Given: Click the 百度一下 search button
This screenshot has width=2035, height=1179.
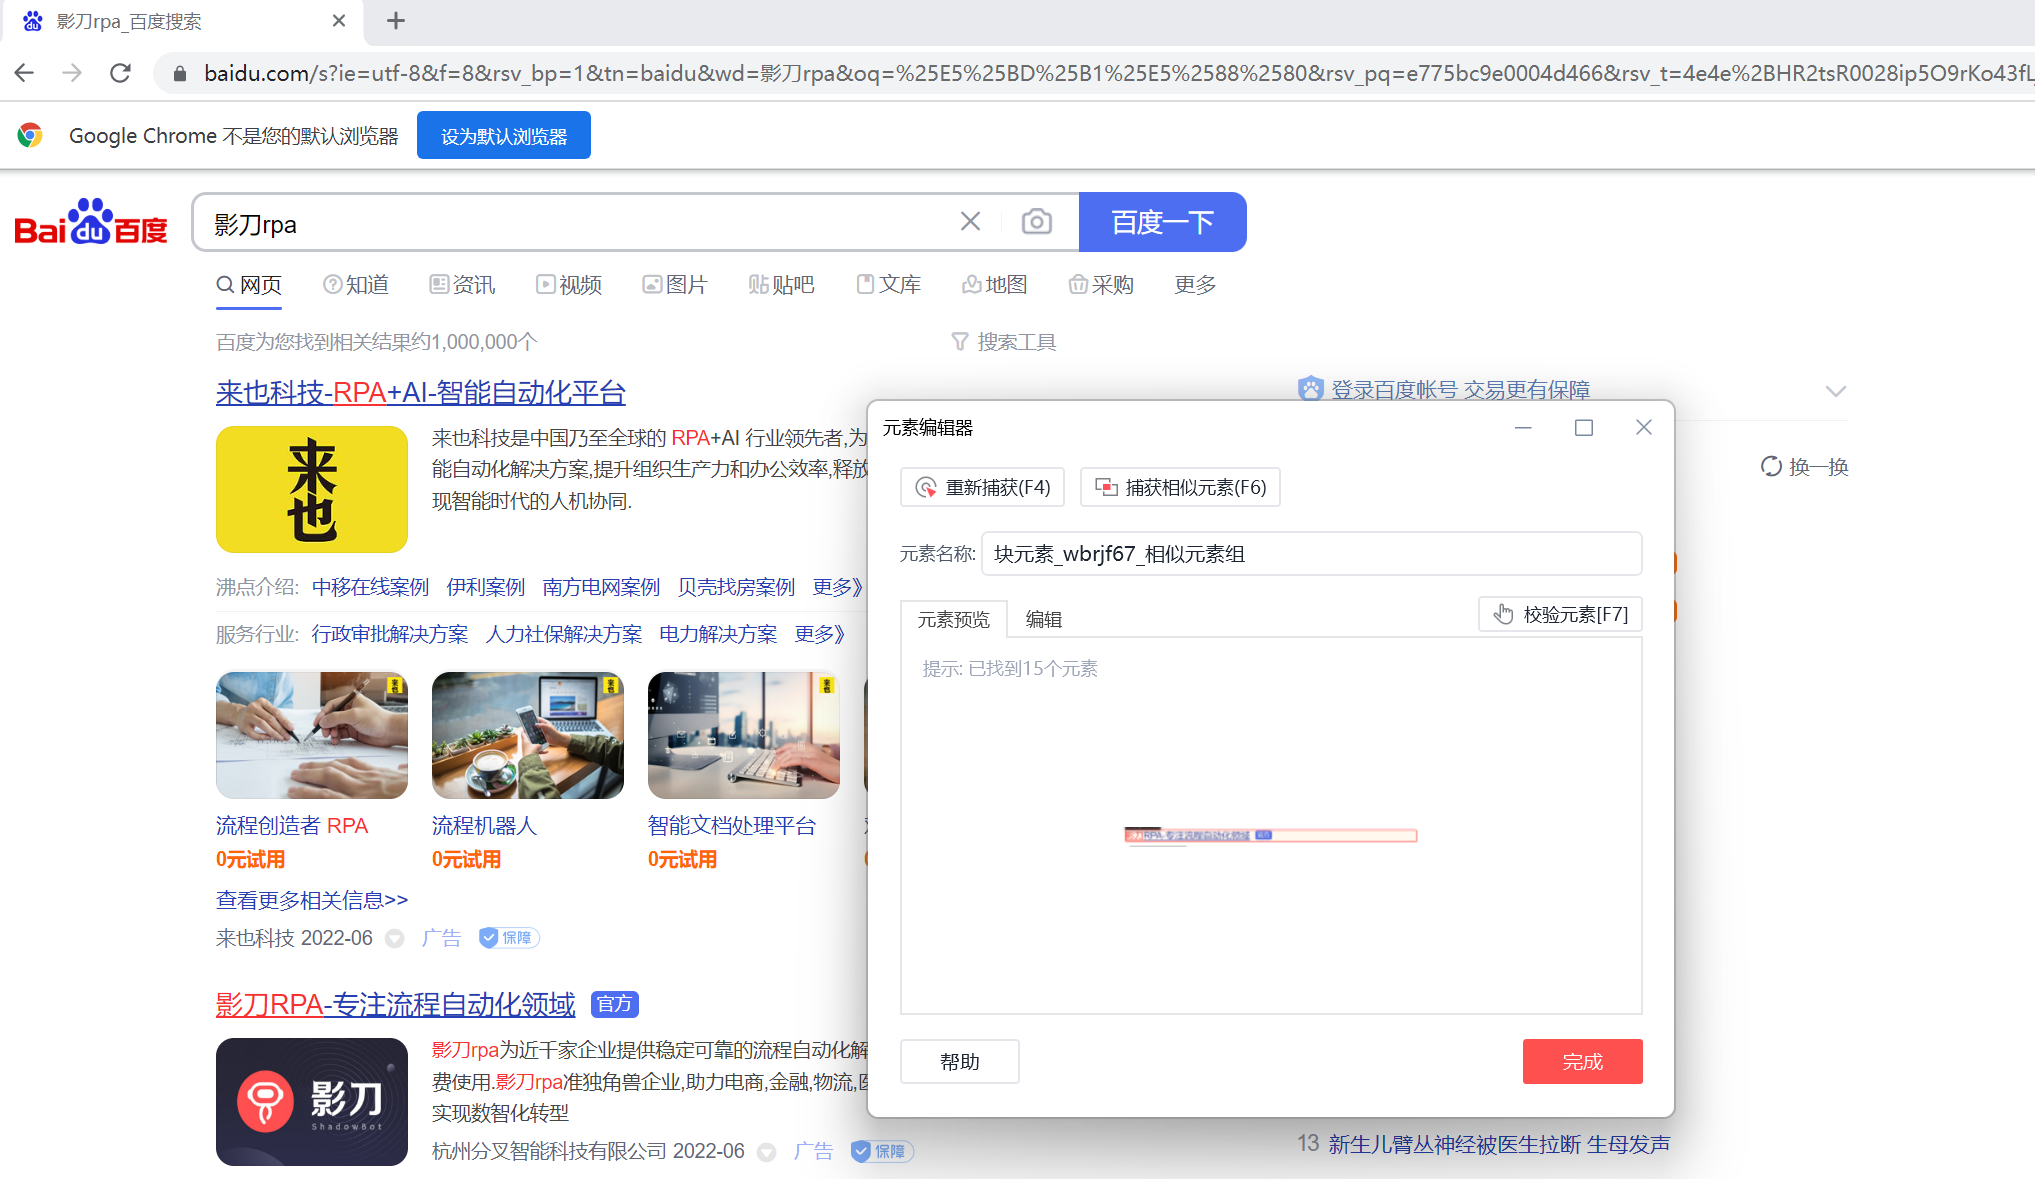Looking at the screenshot, I should [1162, 222].
